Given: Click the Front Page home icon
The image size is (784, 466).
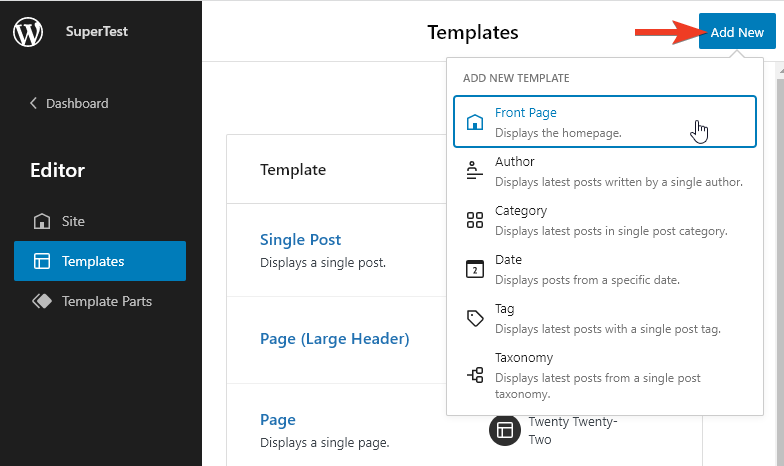Looking at the screenshot, I should tap(476, 122).
